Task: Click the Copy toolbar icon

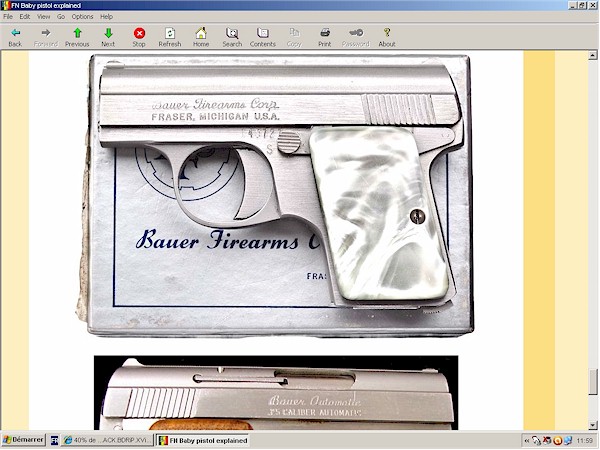Action: coord(294,38)
